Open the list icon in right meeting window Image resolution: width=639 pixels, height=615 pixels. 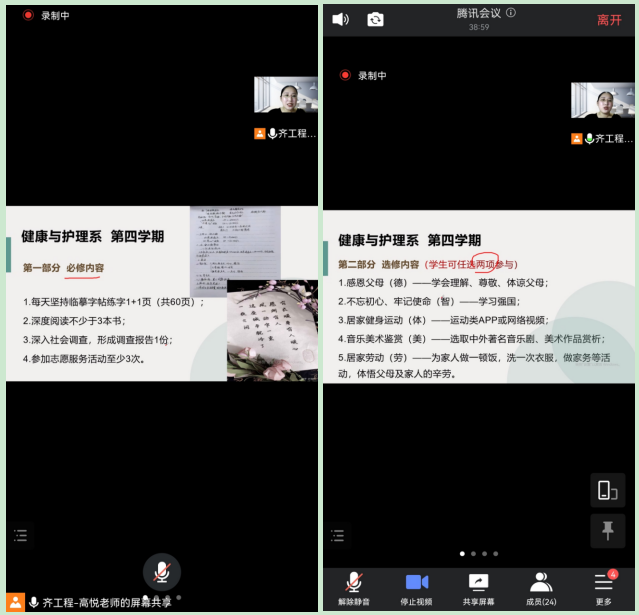click(341, 536)
